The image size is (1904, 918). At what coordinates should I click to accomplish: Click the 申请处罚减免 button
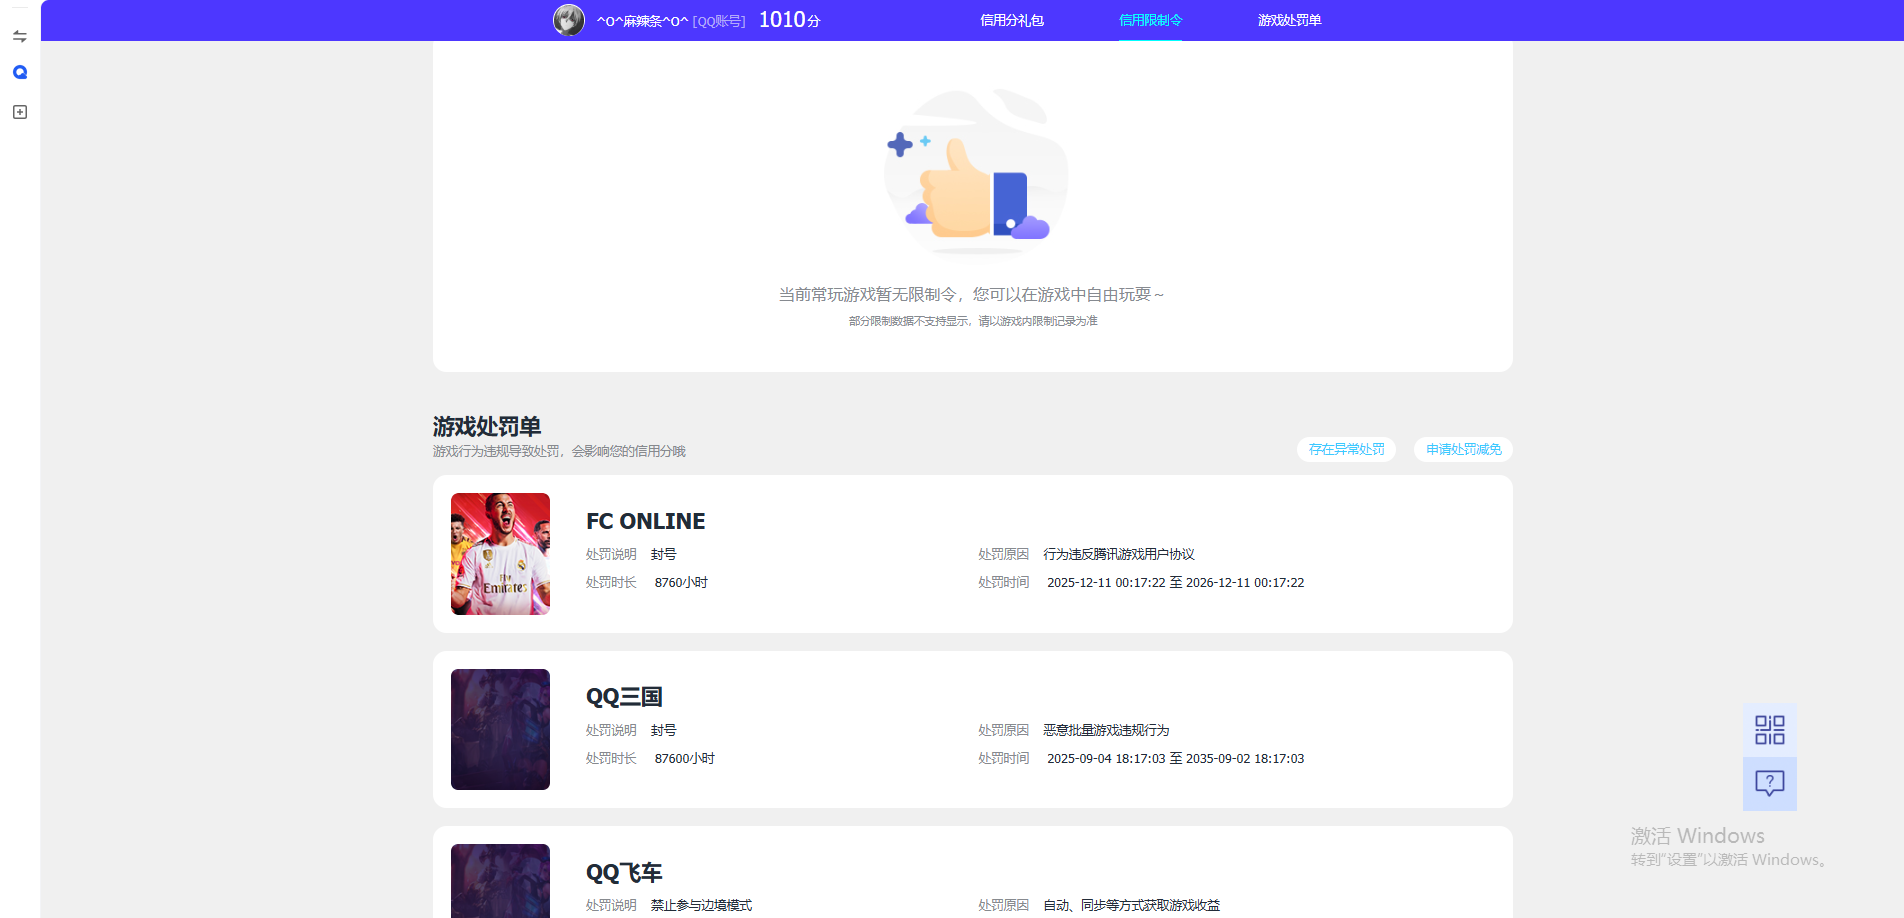click(x=1463, y=449)
